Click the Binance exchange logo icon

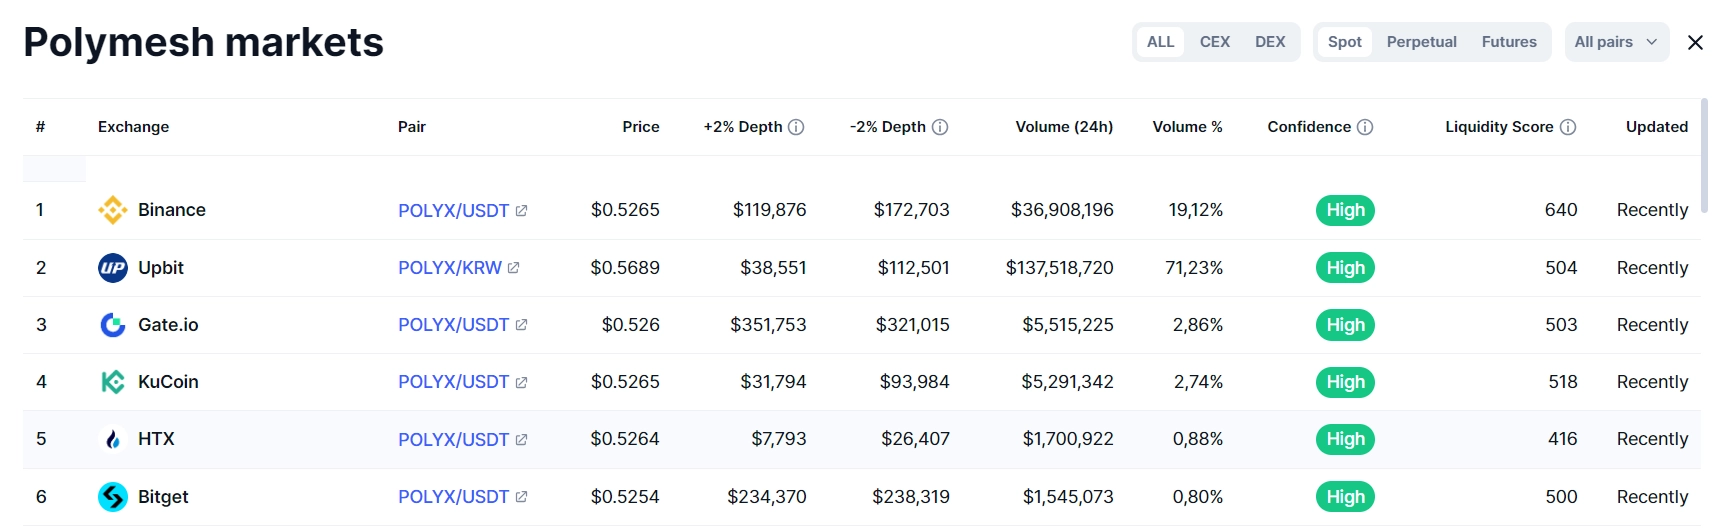(x=113, y=210)
